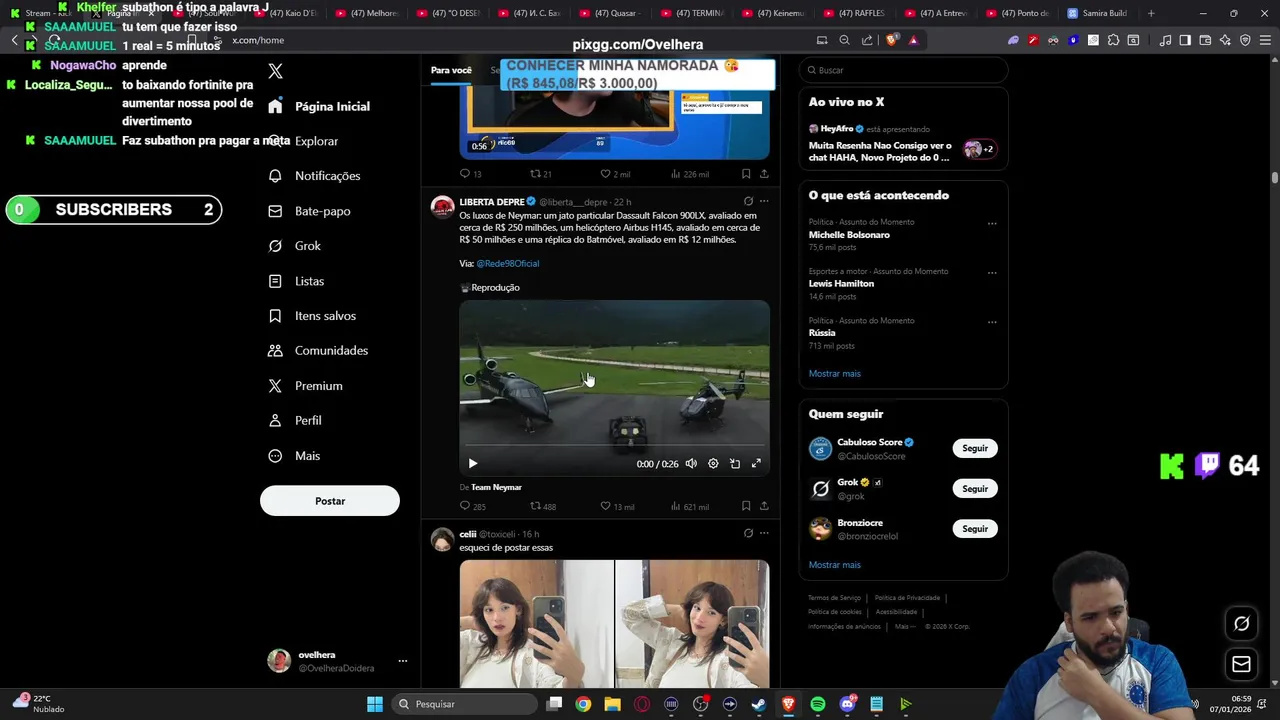
Task: Open Lewis Hamilton trend options
Action: [x=992, y=273]
